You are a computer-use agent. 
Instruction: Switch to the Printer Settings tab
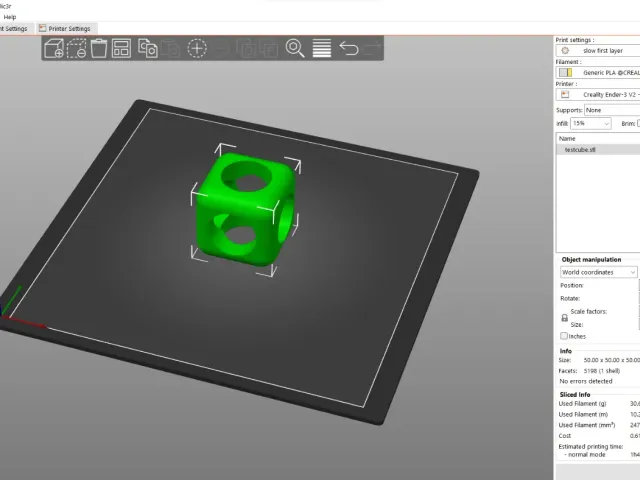click(65, 29)
